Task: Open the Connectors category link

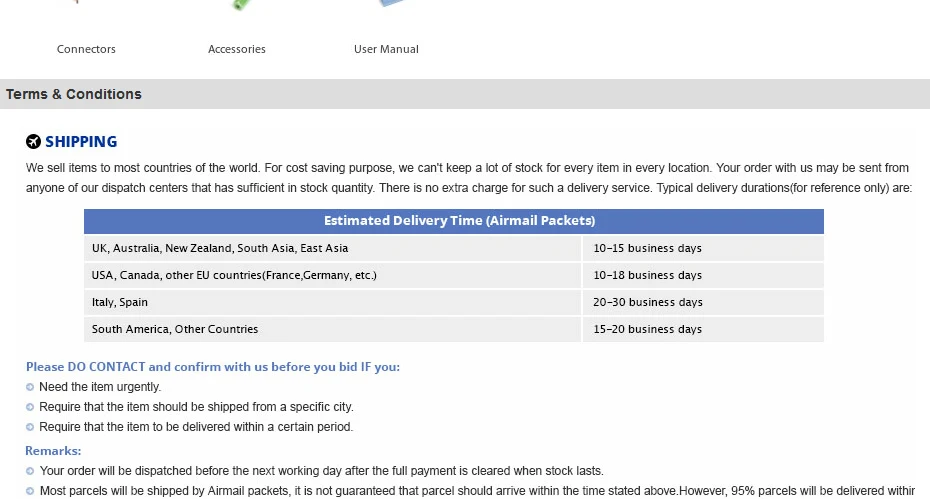Action: coord(86,49)
